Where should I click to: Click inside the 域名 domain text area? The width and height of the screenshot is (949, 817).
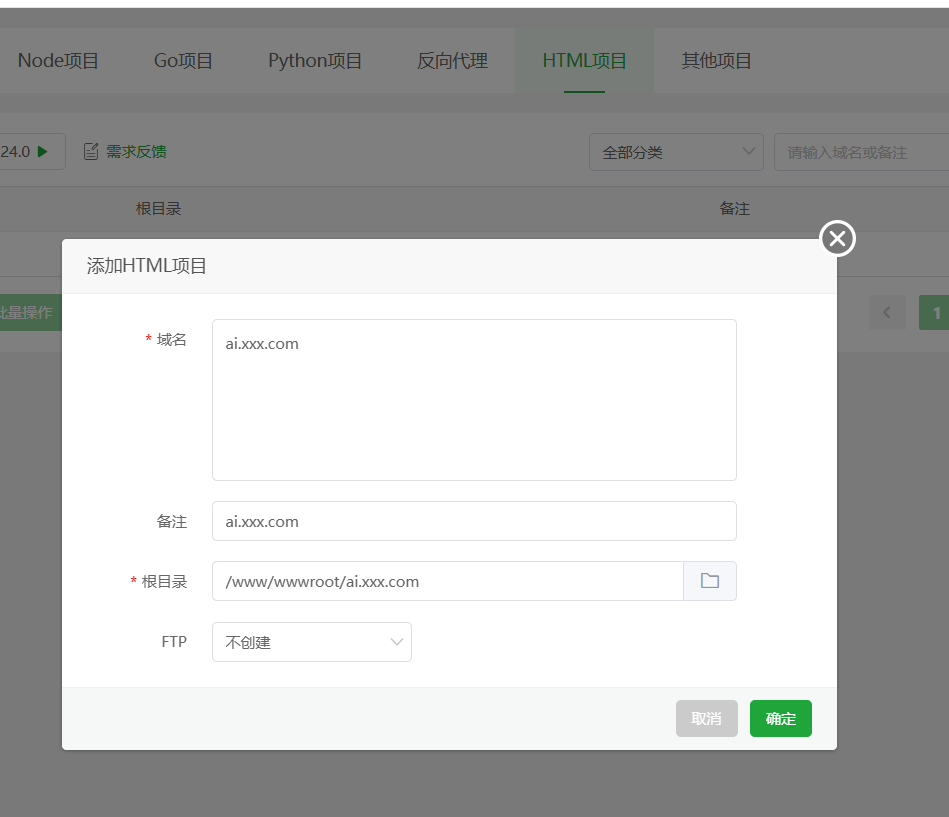pos(474,400)
